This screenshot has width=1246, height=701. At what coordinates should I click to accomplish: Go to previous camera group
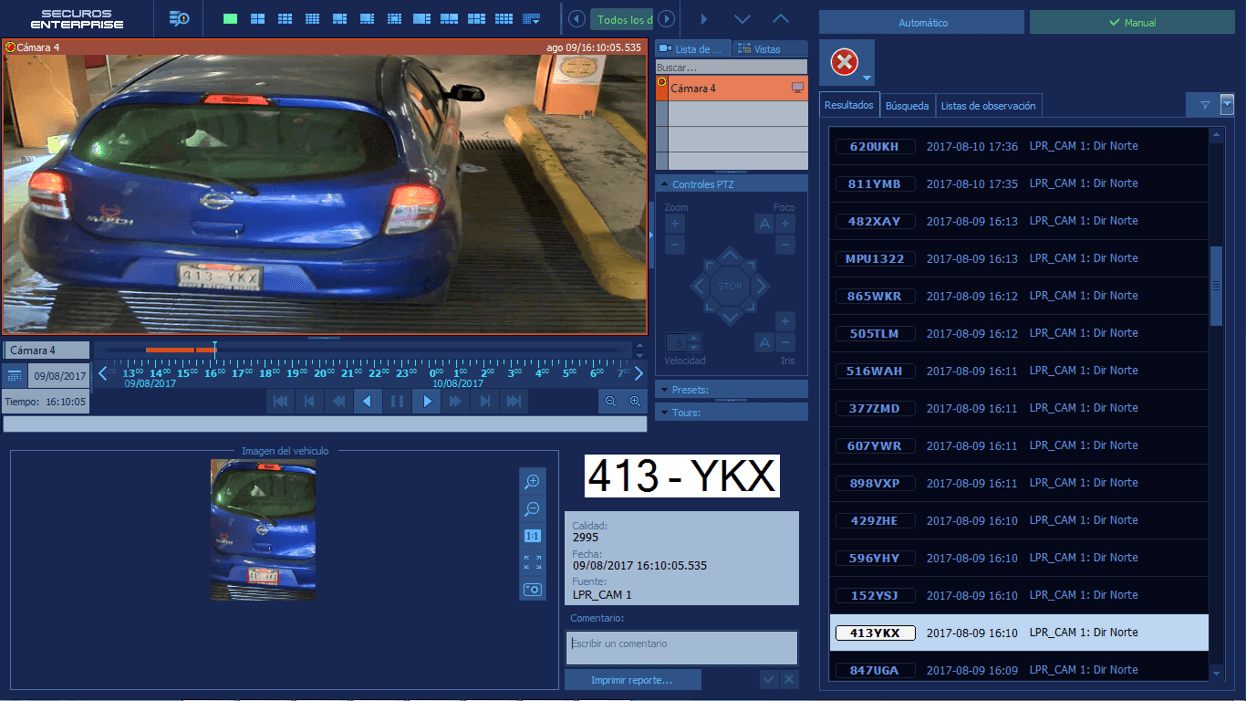(577, 19)
